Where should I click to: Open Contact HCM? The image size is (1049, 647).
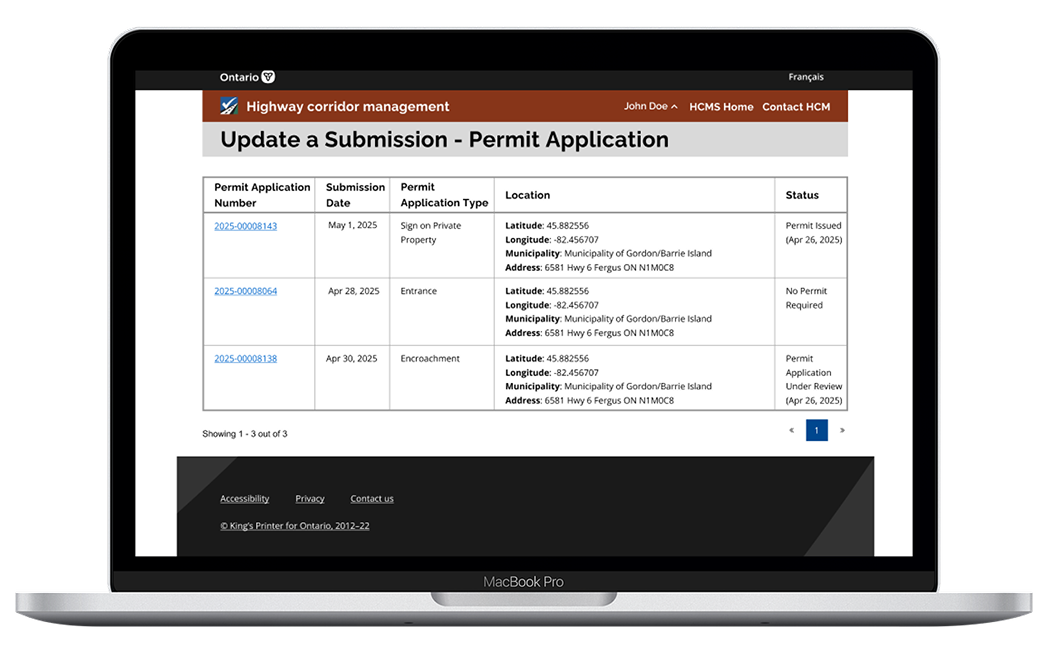point(796,106)
